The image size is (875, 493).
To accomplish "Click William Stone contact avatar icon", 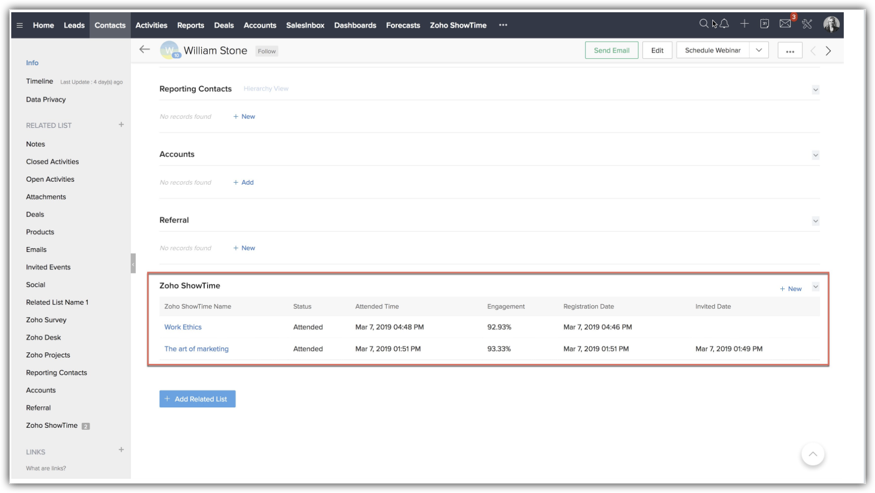I will click(x=170, y=50).
